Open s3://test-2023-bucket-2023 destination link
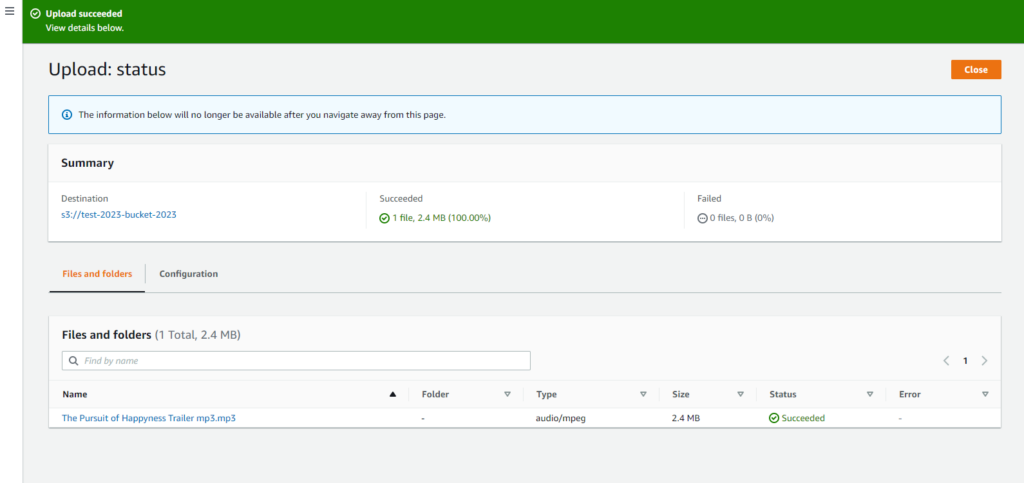The image size is (1024, 483). 119,214
